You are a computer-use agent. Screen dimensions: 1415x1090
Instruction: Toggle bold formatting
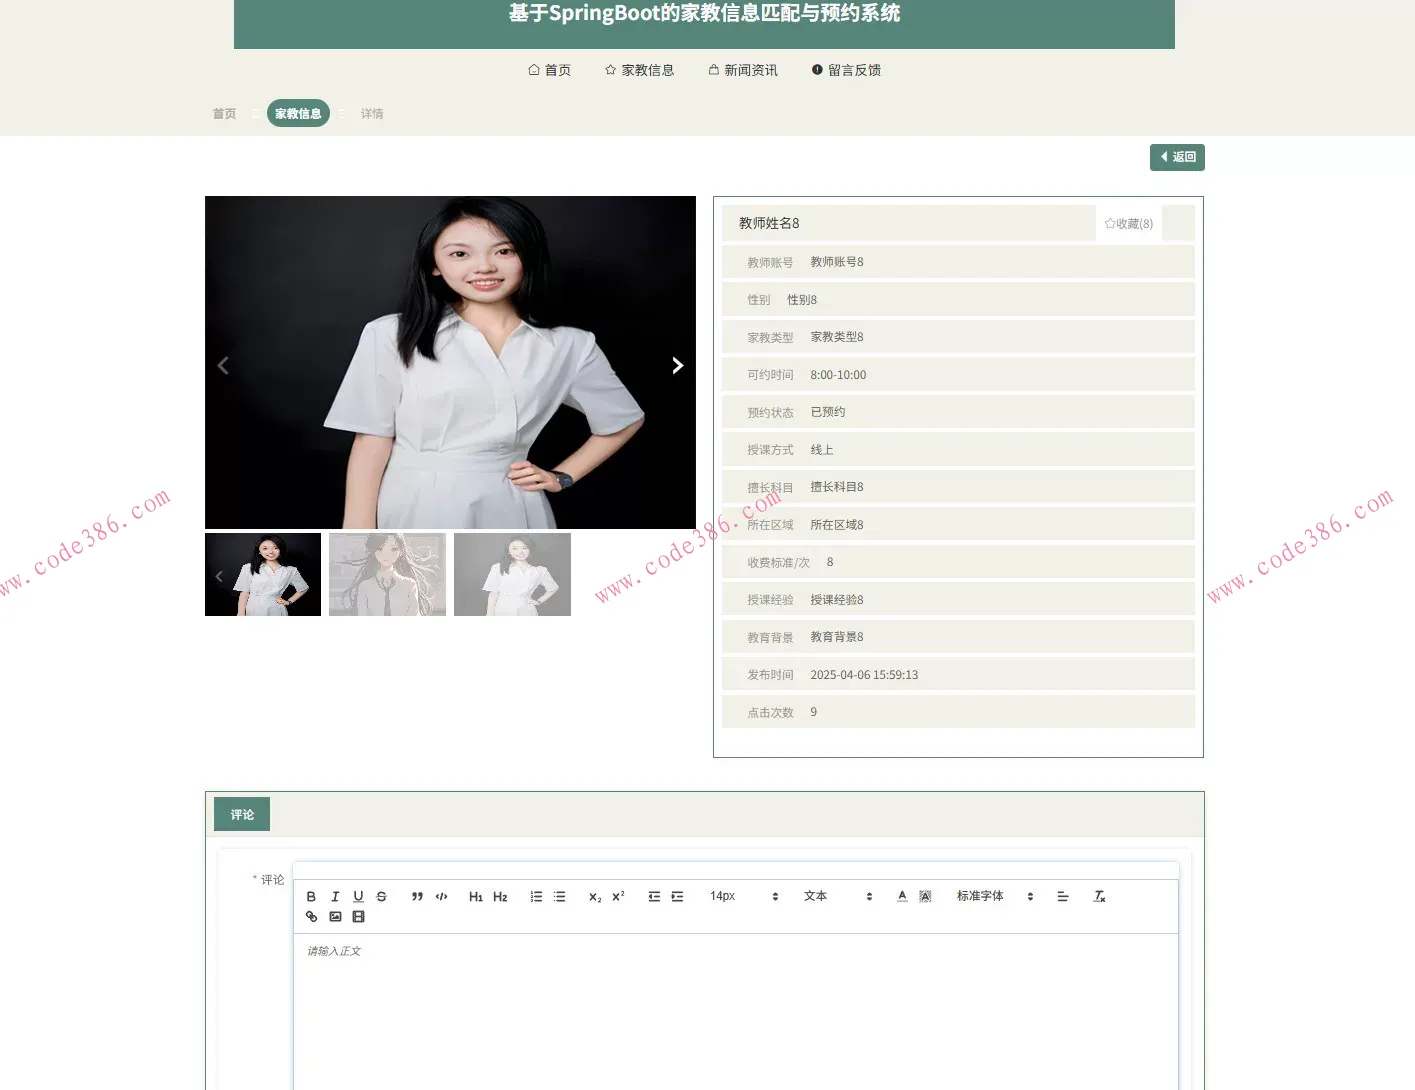(x=311, y=896)
